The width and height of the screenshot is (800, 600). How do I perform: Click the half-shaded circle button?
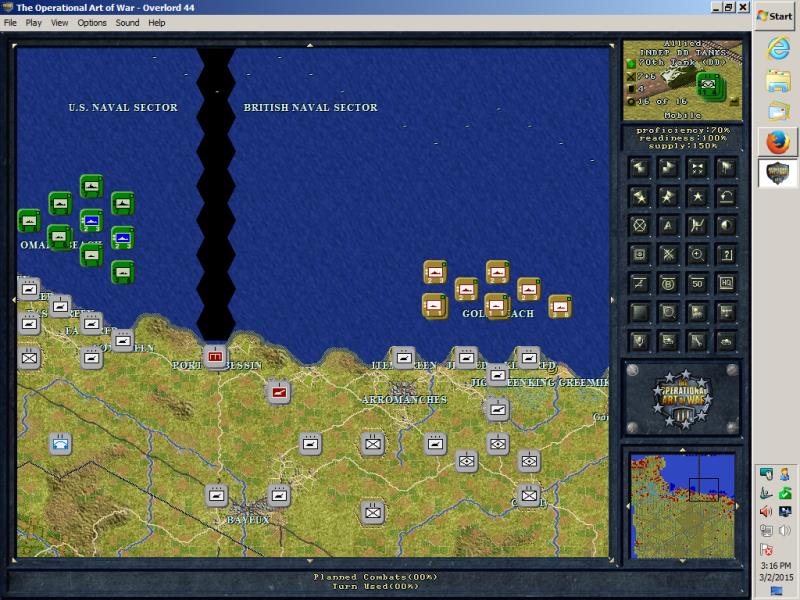click(727, 226)
